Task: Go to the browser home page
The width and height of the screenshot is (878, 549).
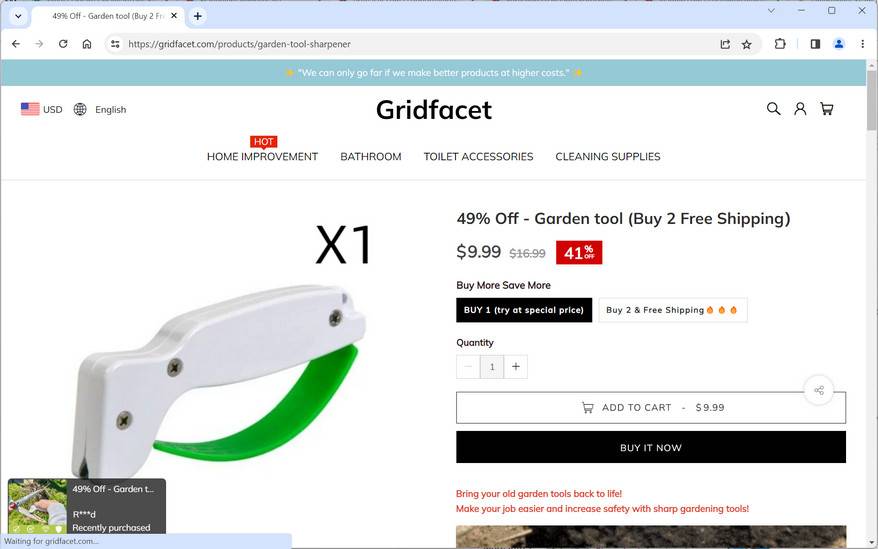Action: [x=87, y=44]
